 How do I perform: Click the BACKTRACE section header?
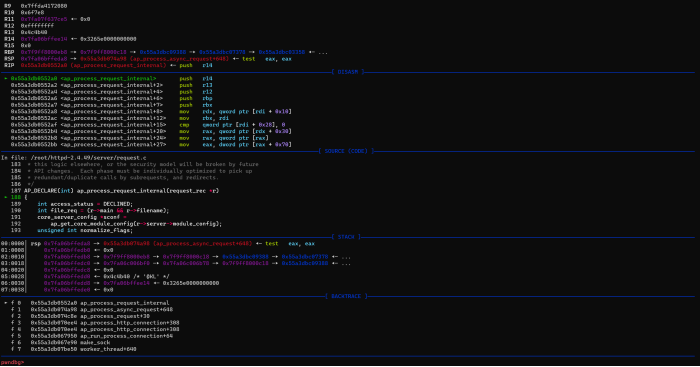(346, 296)
